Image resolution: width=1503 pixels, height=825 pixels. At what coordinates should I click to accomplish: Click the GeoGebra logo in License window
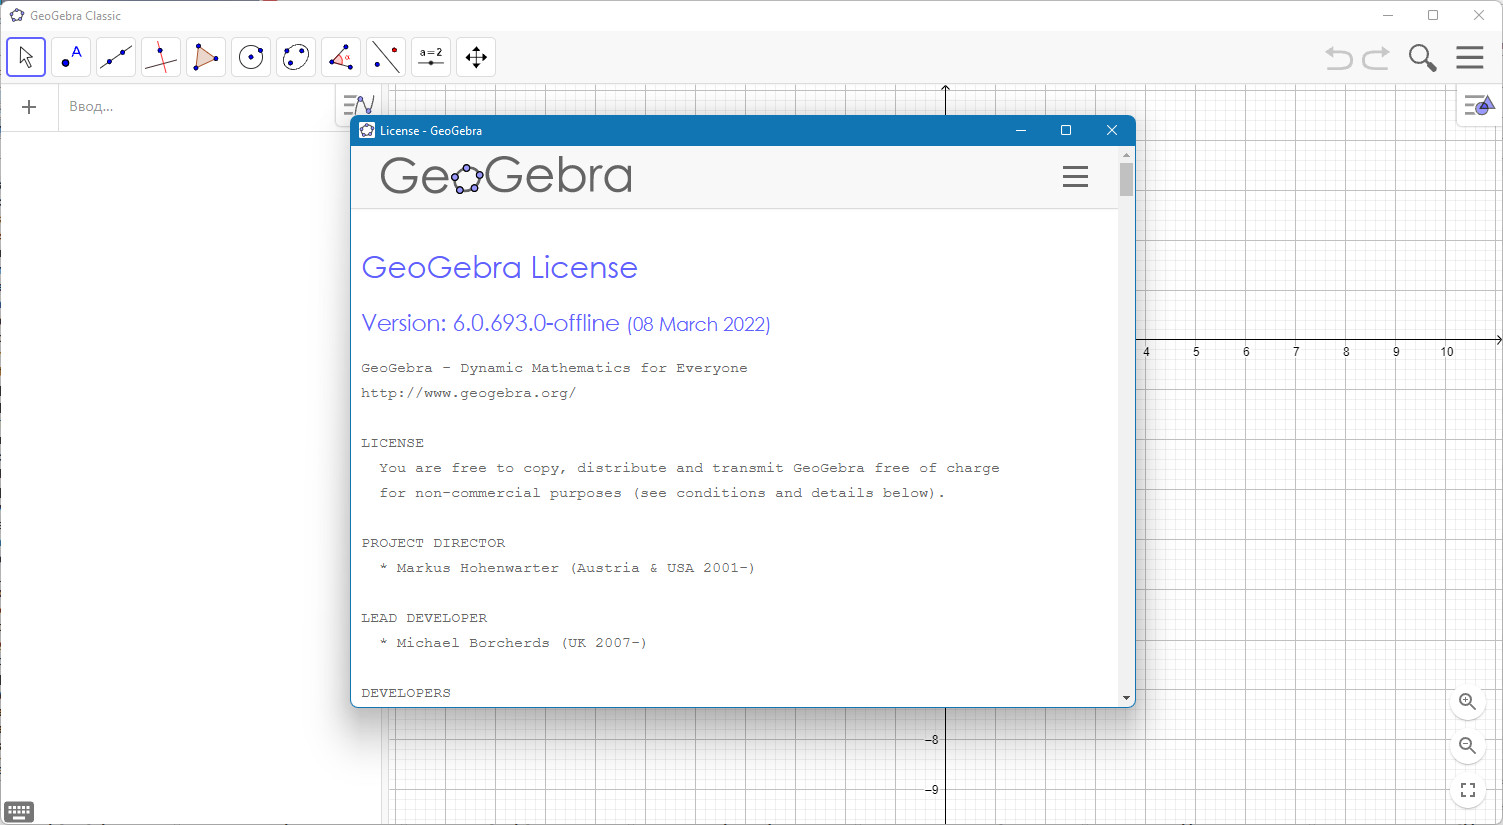pyautogui.click(x=506, y=176)
